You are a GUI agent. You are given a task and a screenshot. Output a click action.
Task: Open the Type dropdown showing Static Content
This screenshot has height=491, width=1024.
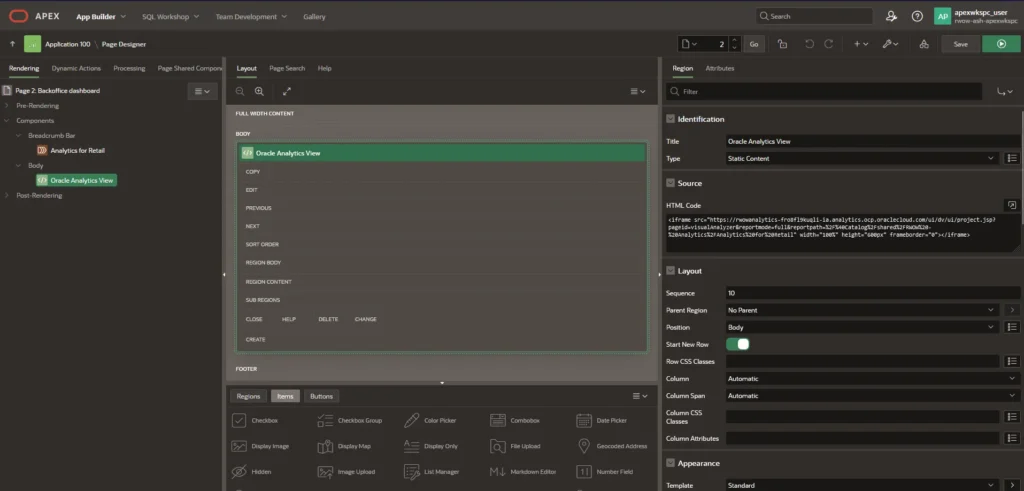(861, 158)
